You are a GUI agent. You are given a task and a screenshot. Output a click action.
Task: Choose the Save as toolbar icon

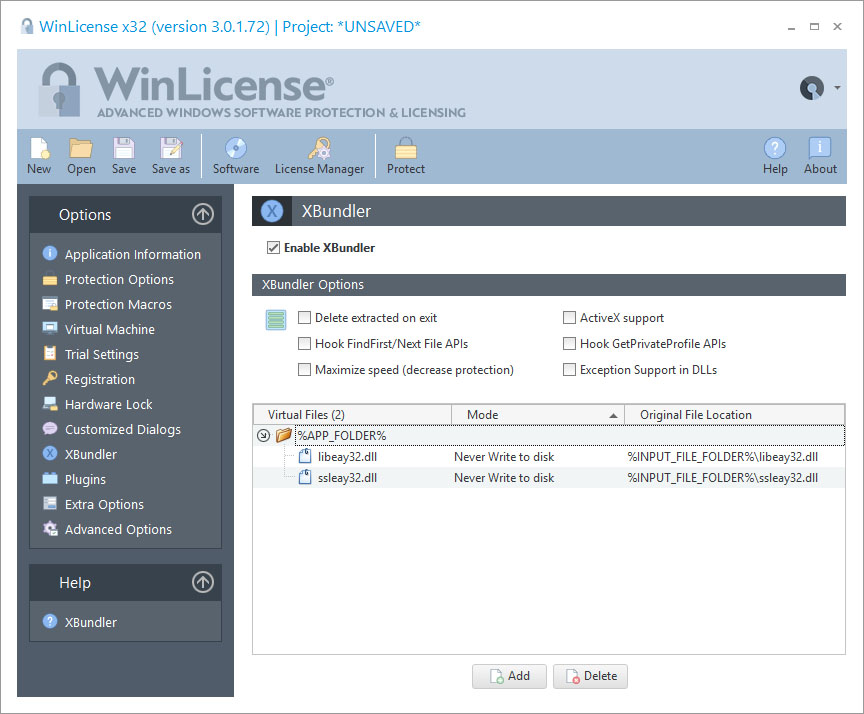point(171,156)
